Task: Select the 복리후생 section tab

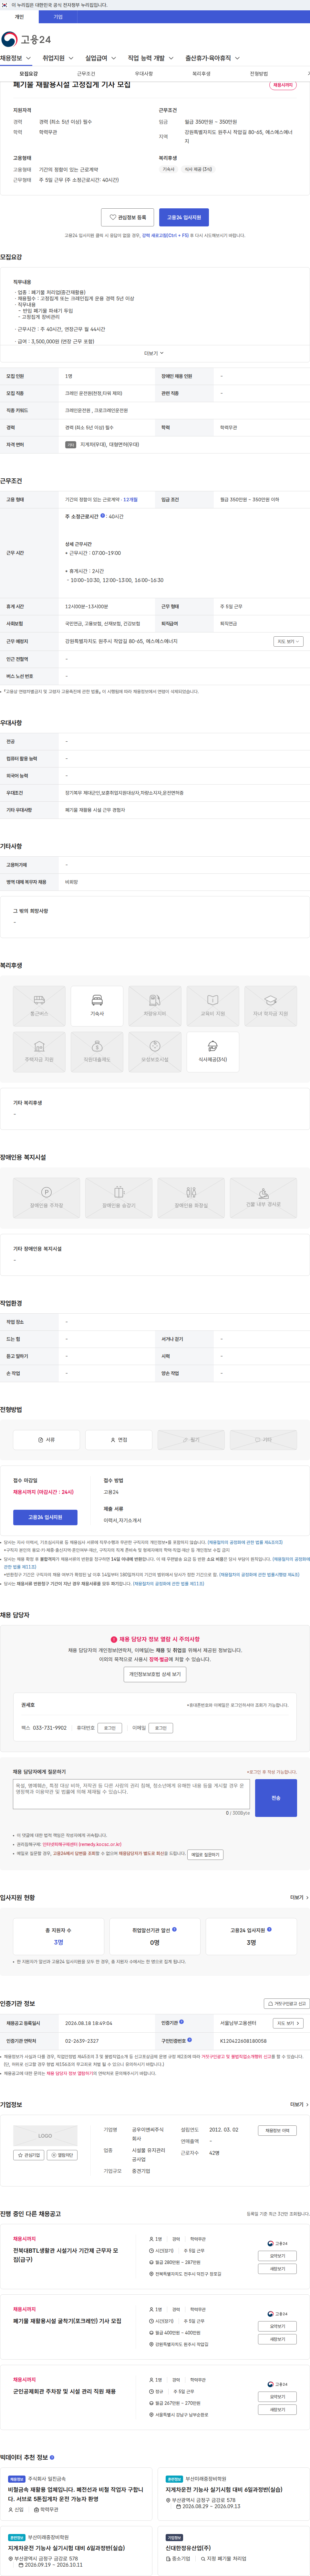Action: pyautogui.click(x=201, y=74)
